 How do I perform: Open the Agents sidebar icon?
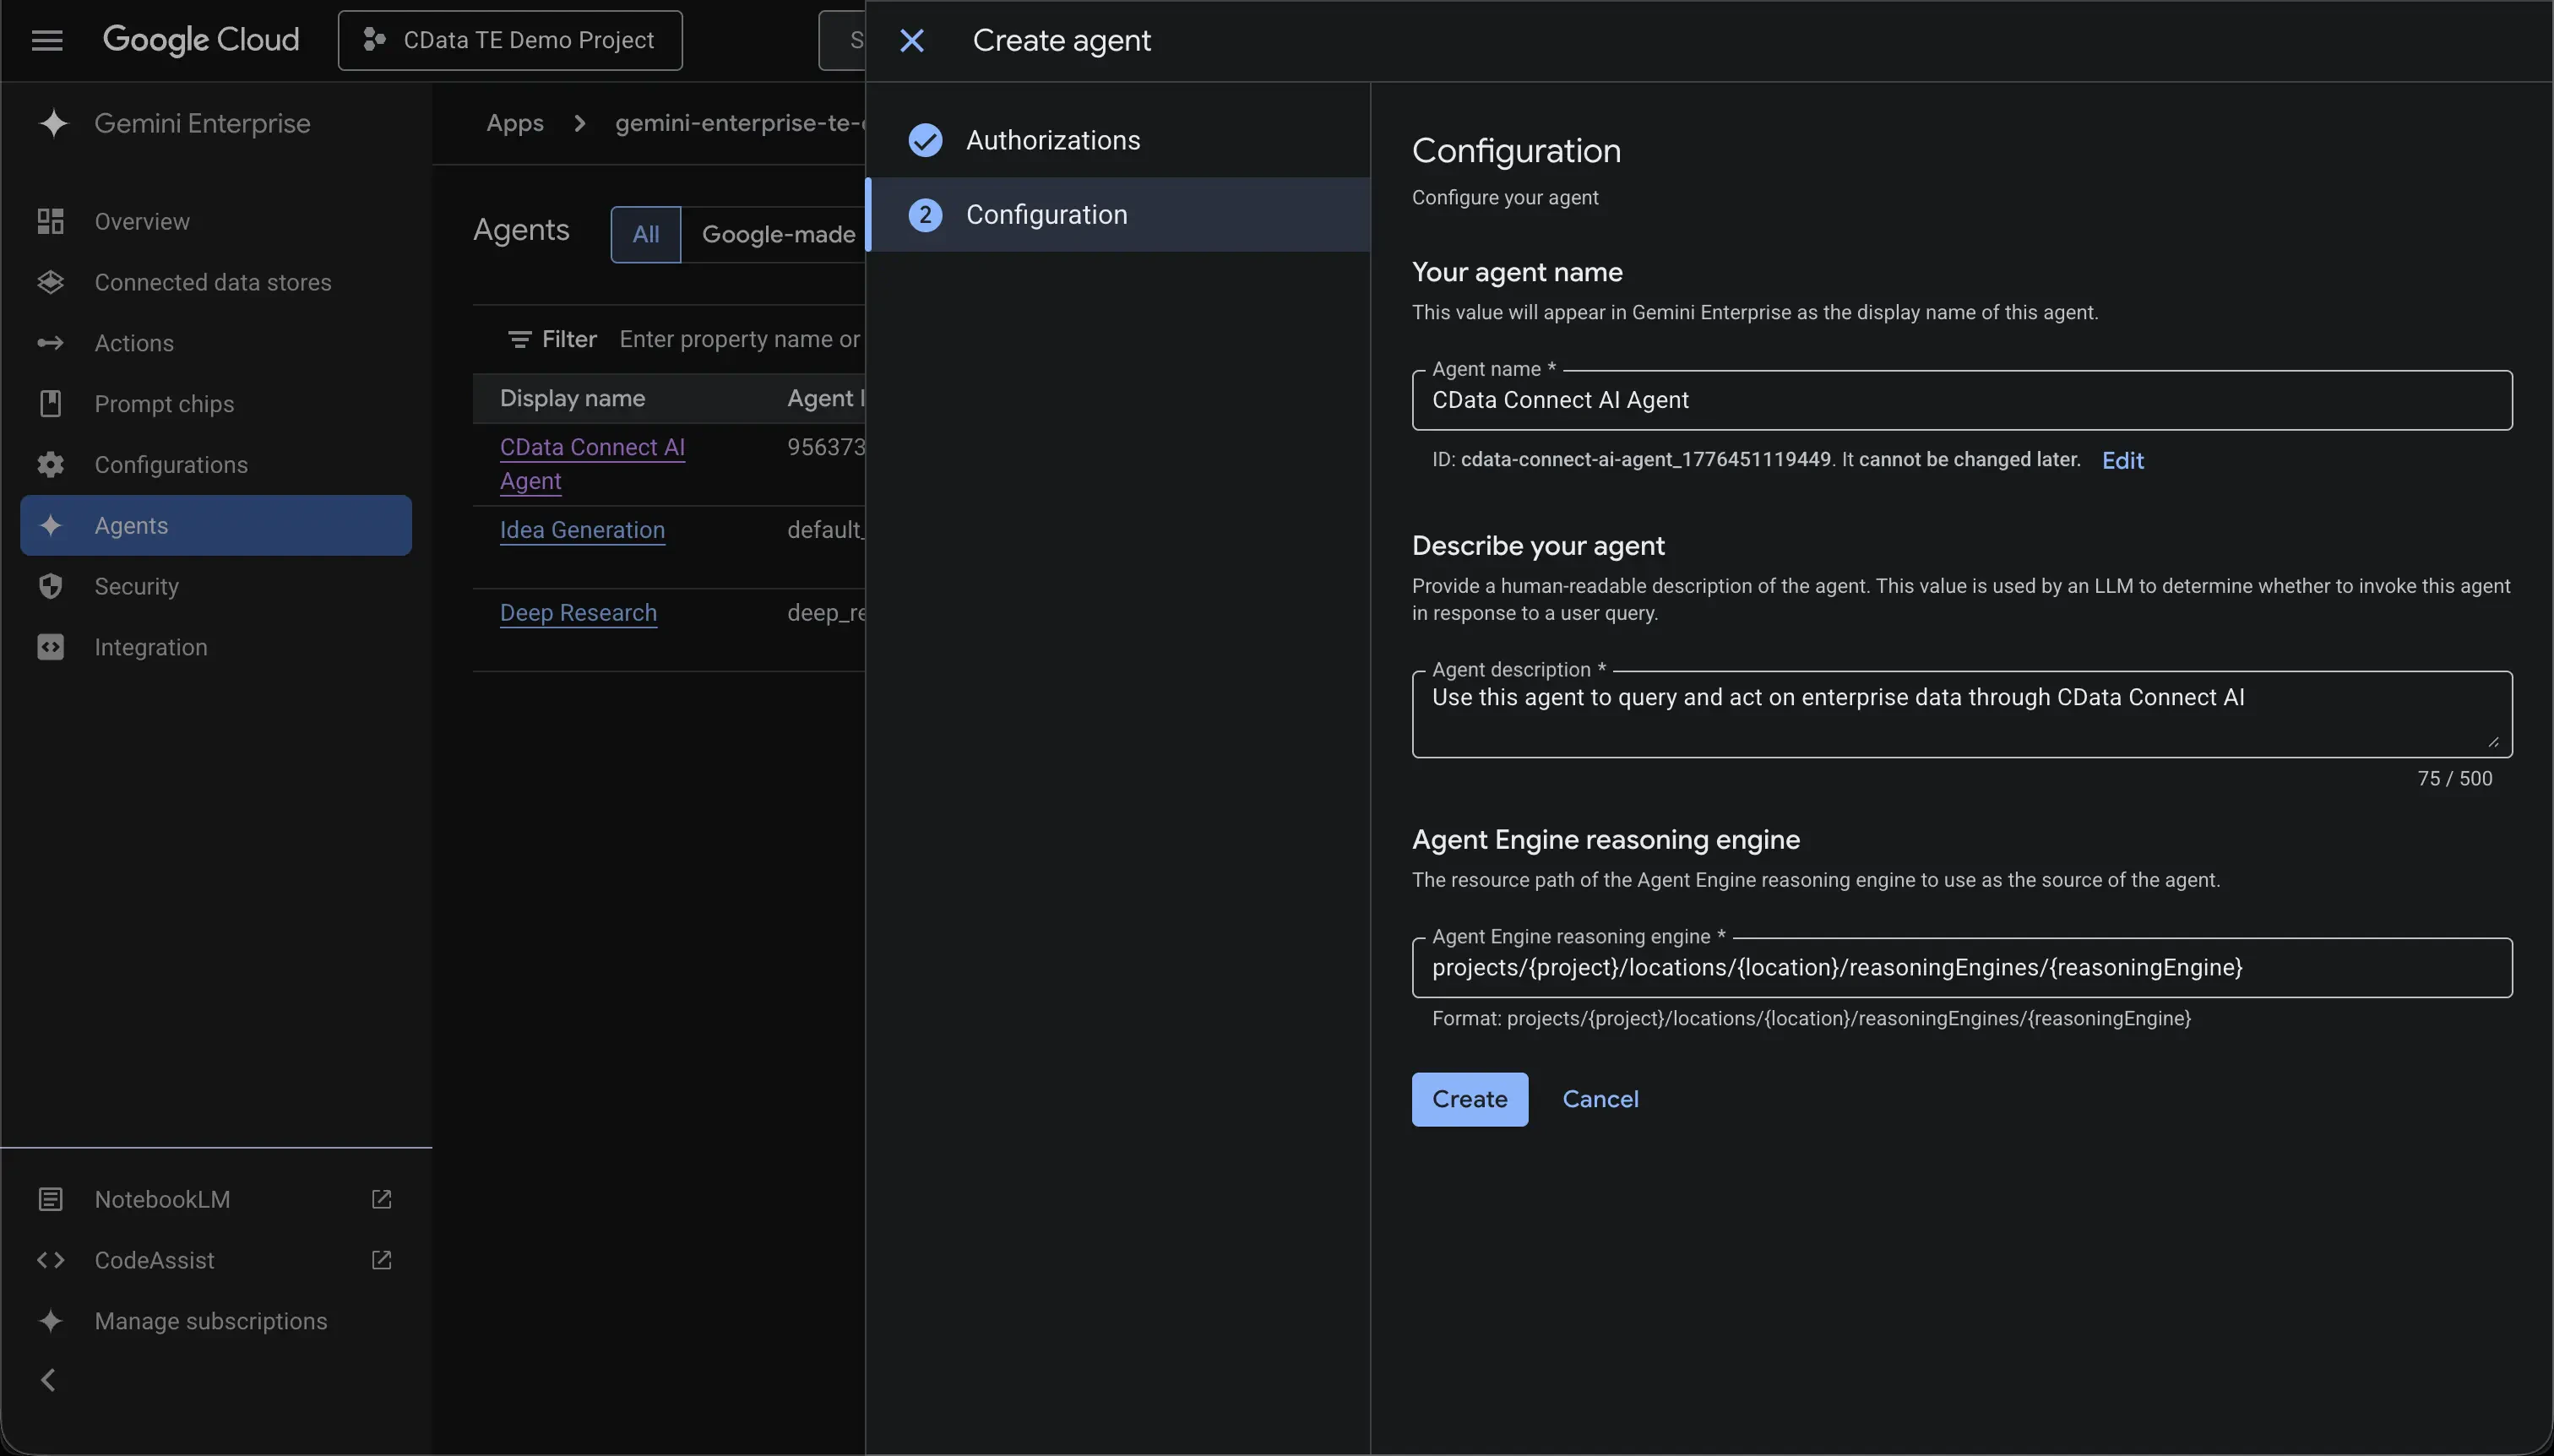pos(51,525)
